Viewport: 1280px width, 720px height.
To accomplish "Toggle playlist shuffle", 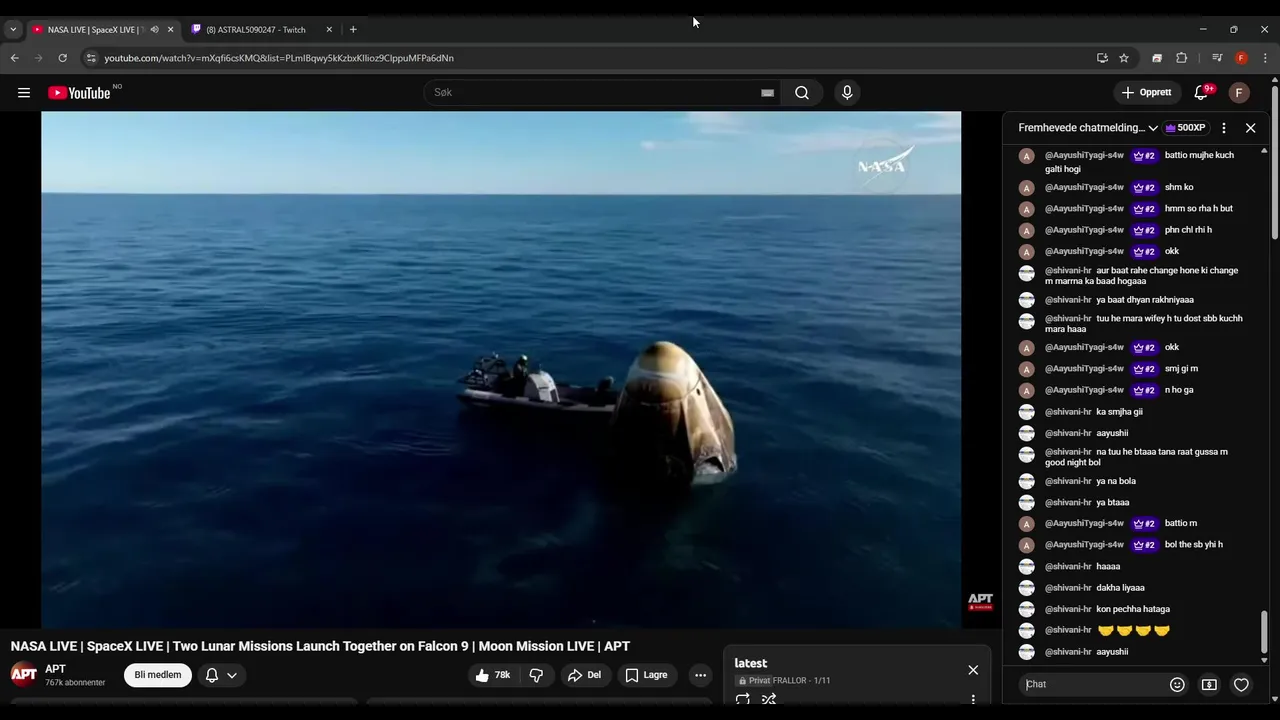I will pyautogui.click(x=769, y=699).
